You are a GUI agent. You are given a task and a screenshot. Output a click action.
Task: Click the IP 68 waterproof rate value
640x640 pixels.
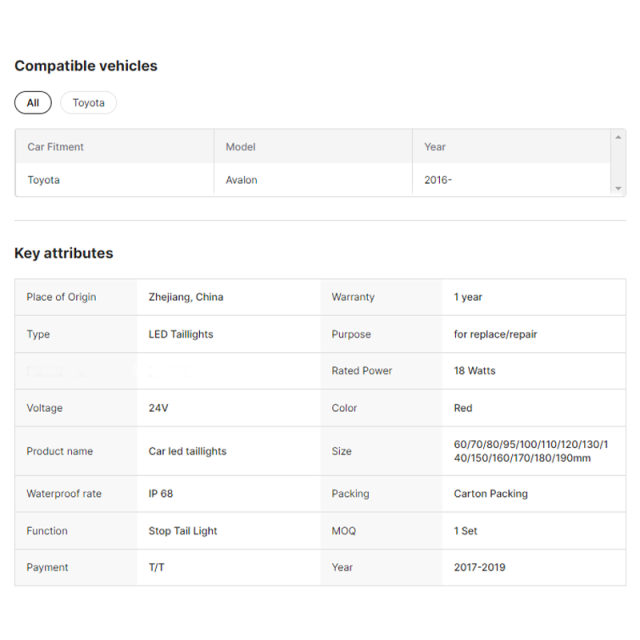point(161,493)
